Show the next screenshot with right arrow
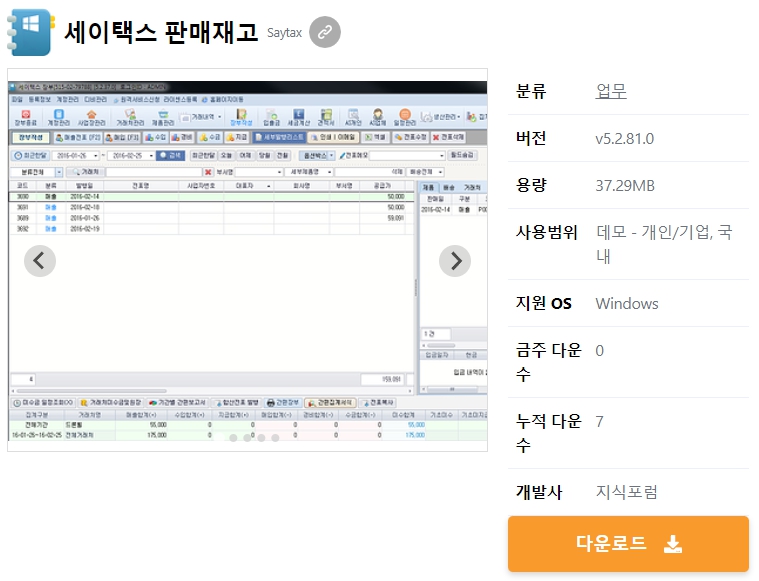 pyautogui.click(x=455, y=261)
